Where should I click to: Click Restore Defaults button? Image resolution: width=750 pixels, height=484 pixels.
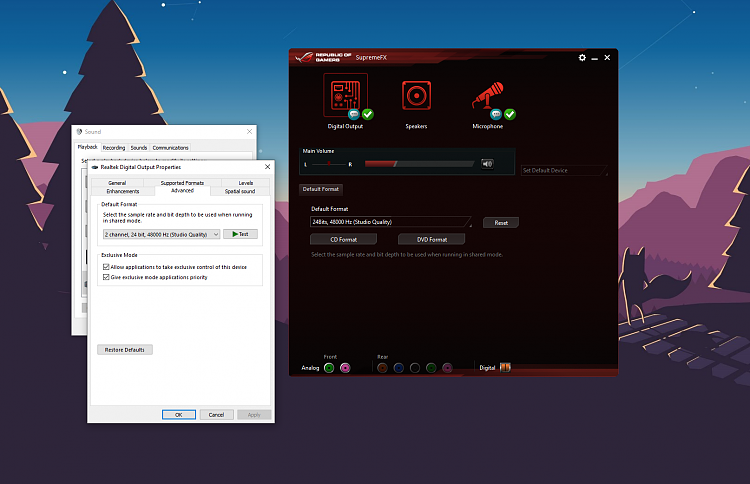pos(125,350)
